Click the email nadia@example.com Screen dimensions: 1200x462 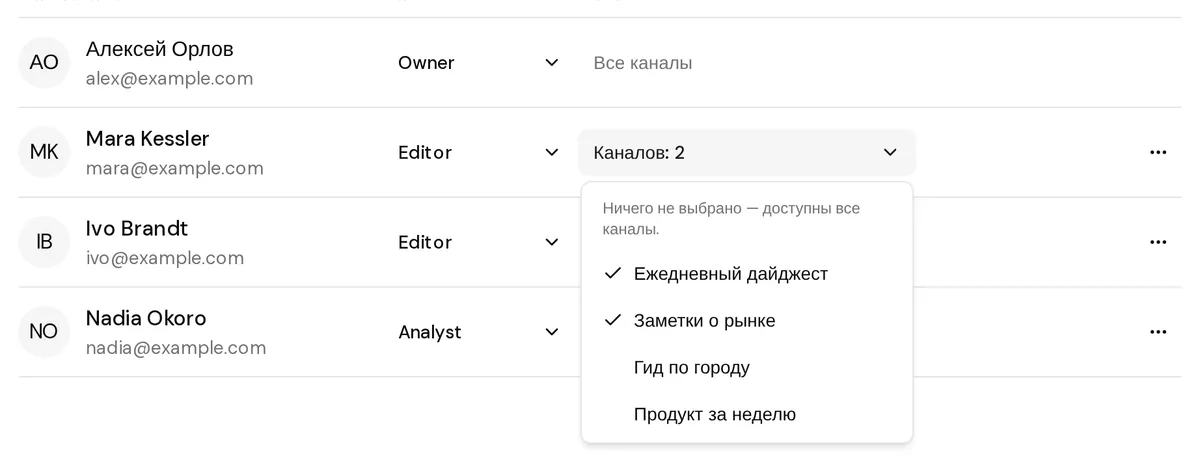(x=176, y=348)
